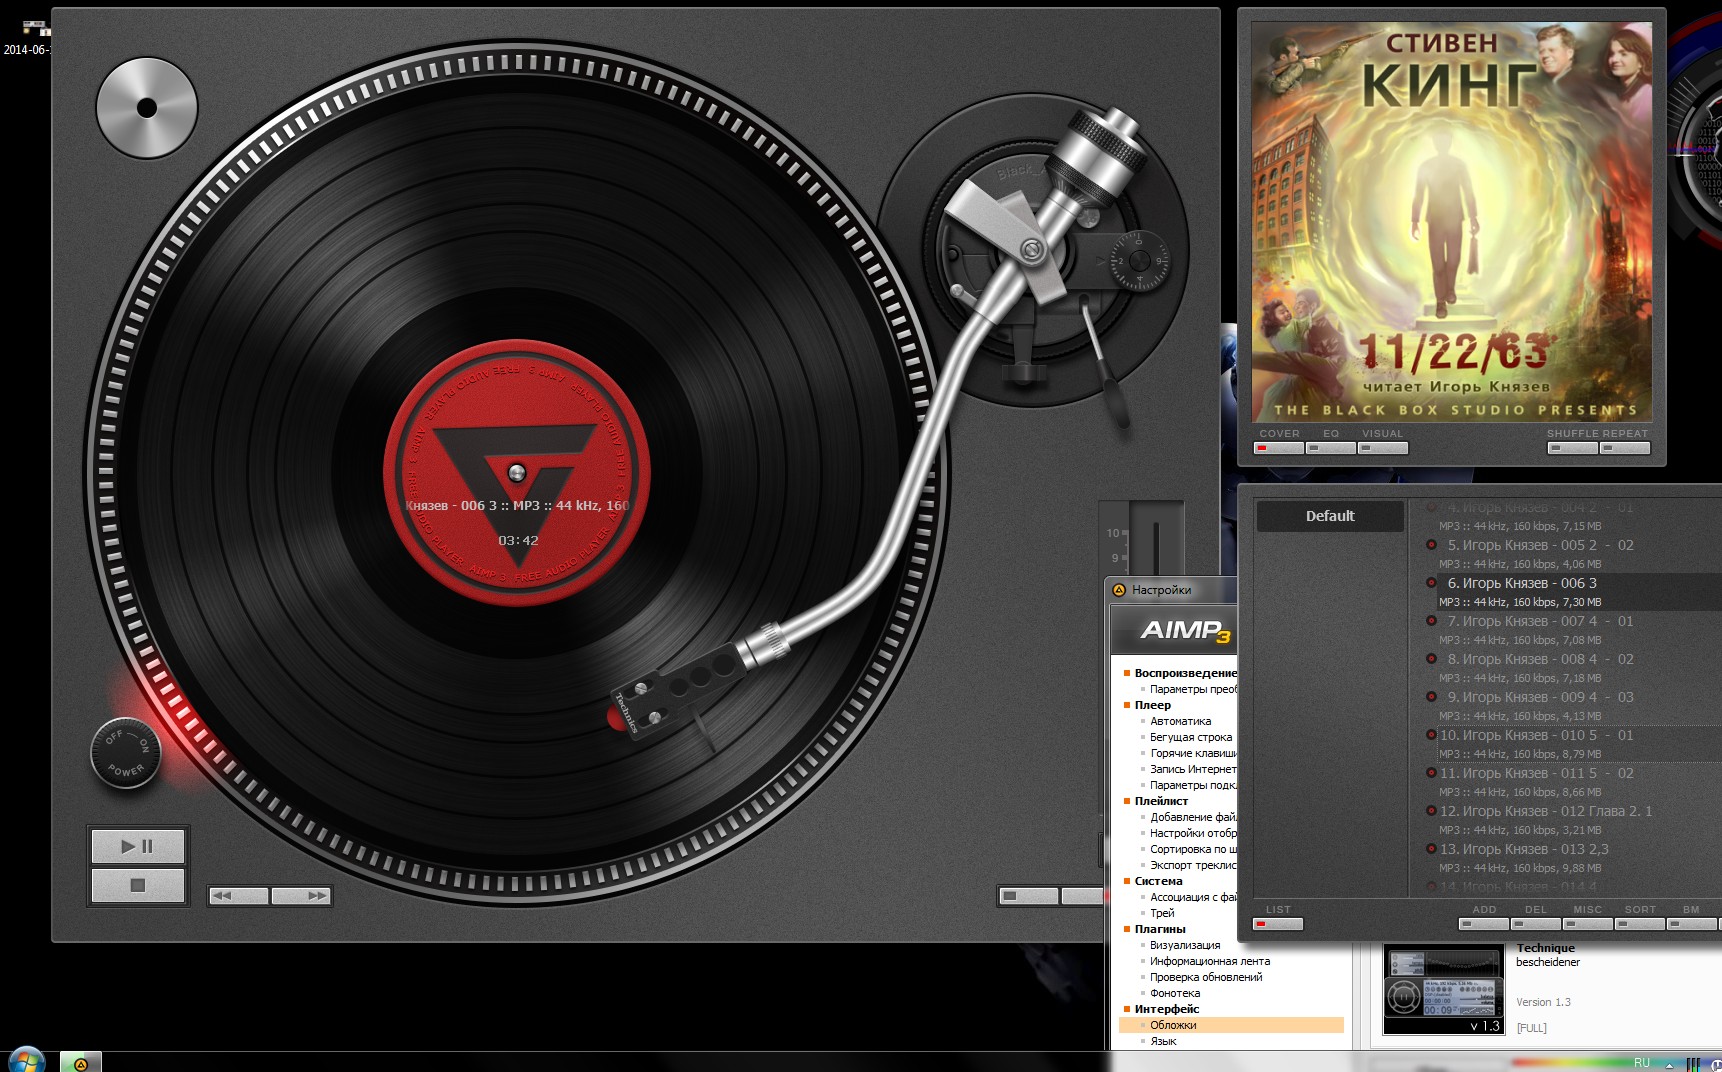Click the red record icon beside track 7
This screenshot has height=1072, width=1722.
click(1431, 621)
